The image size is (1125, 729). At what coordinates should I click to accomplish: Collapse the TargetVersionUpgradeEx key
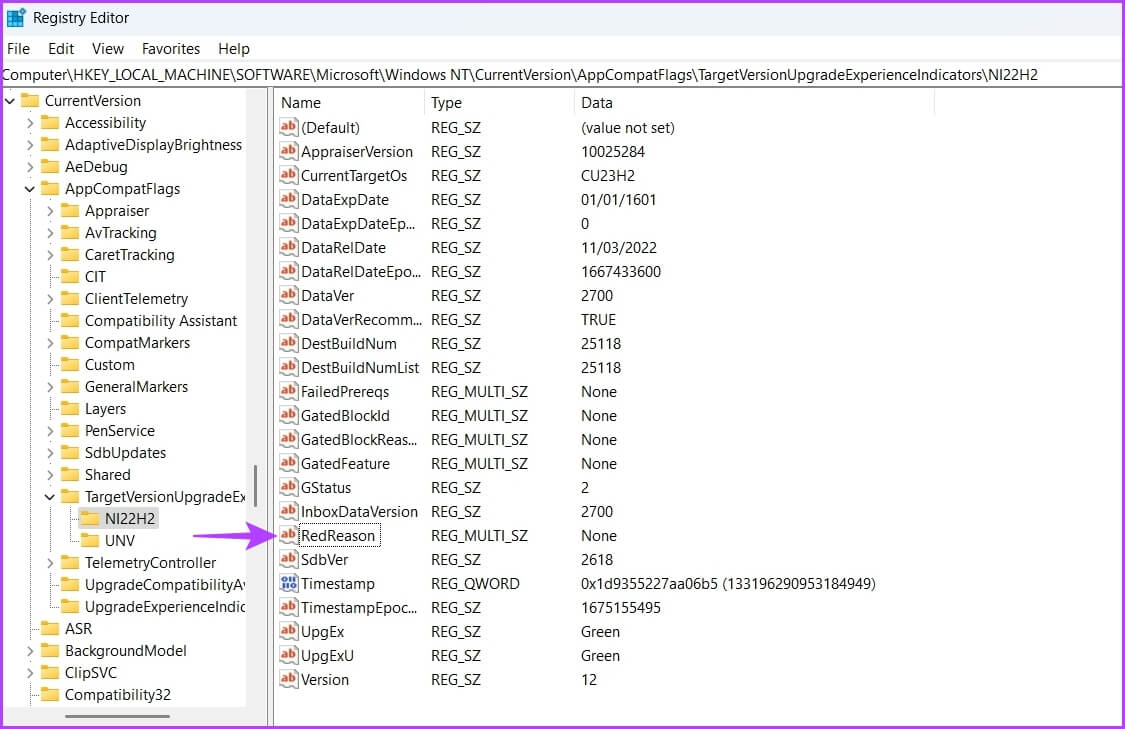click(x=50, y=497)
